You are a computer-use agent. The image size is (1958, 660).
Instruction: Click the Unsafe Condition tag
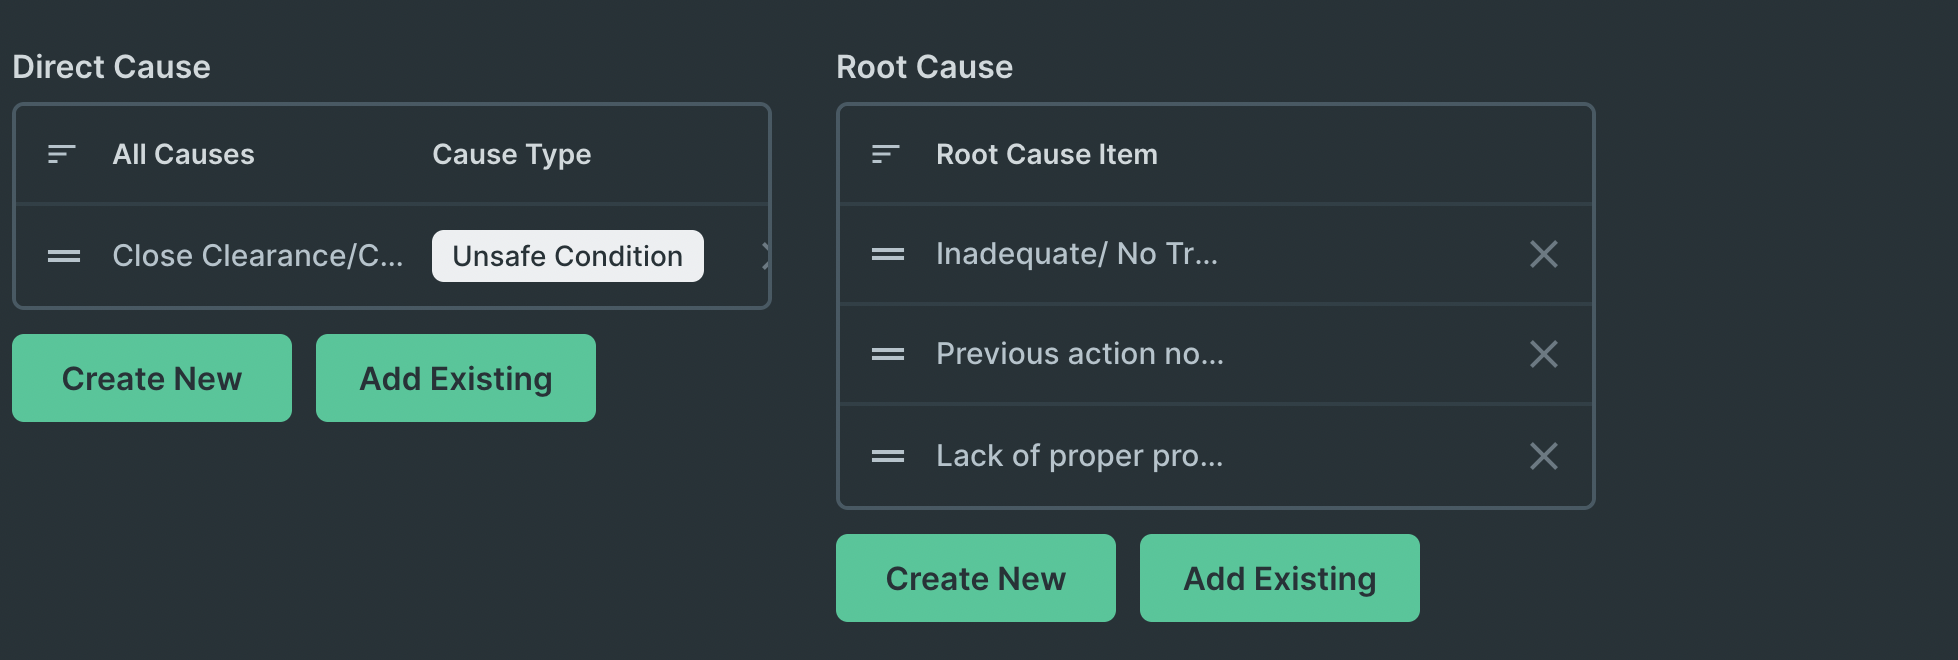click(567, 256)
